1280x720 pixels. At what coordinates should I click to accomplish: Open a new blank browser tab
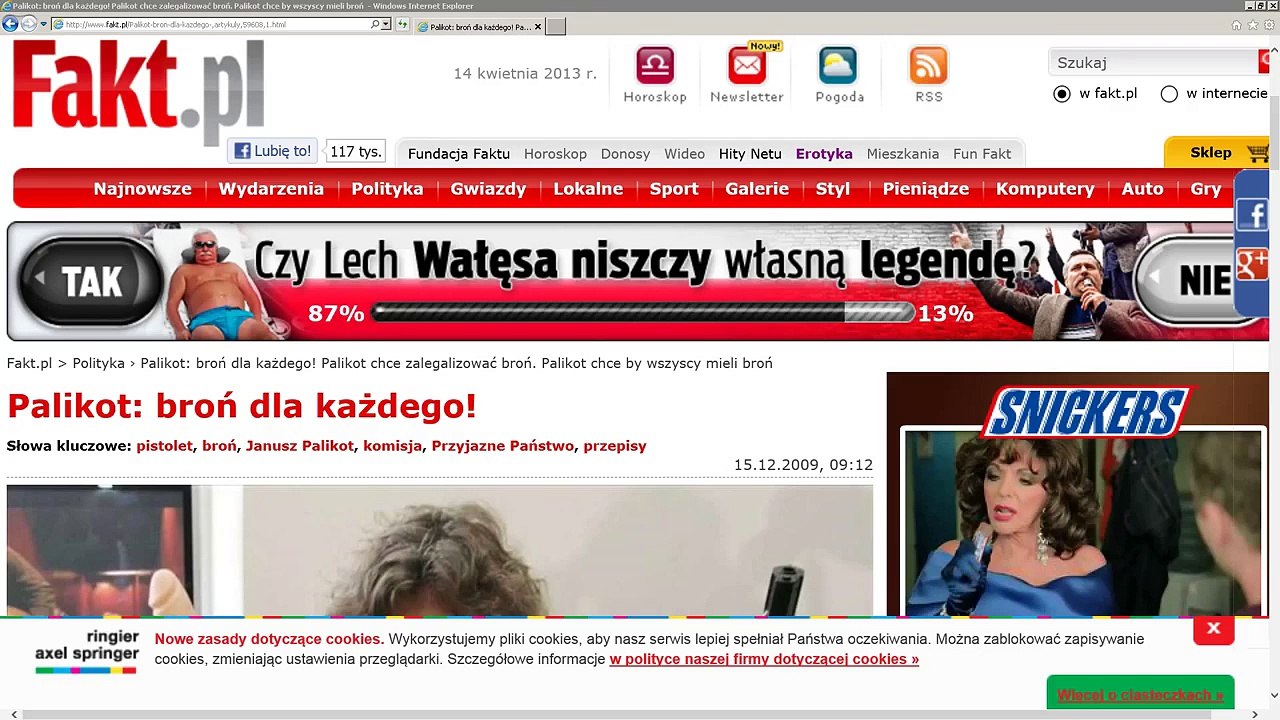(555, 27)
